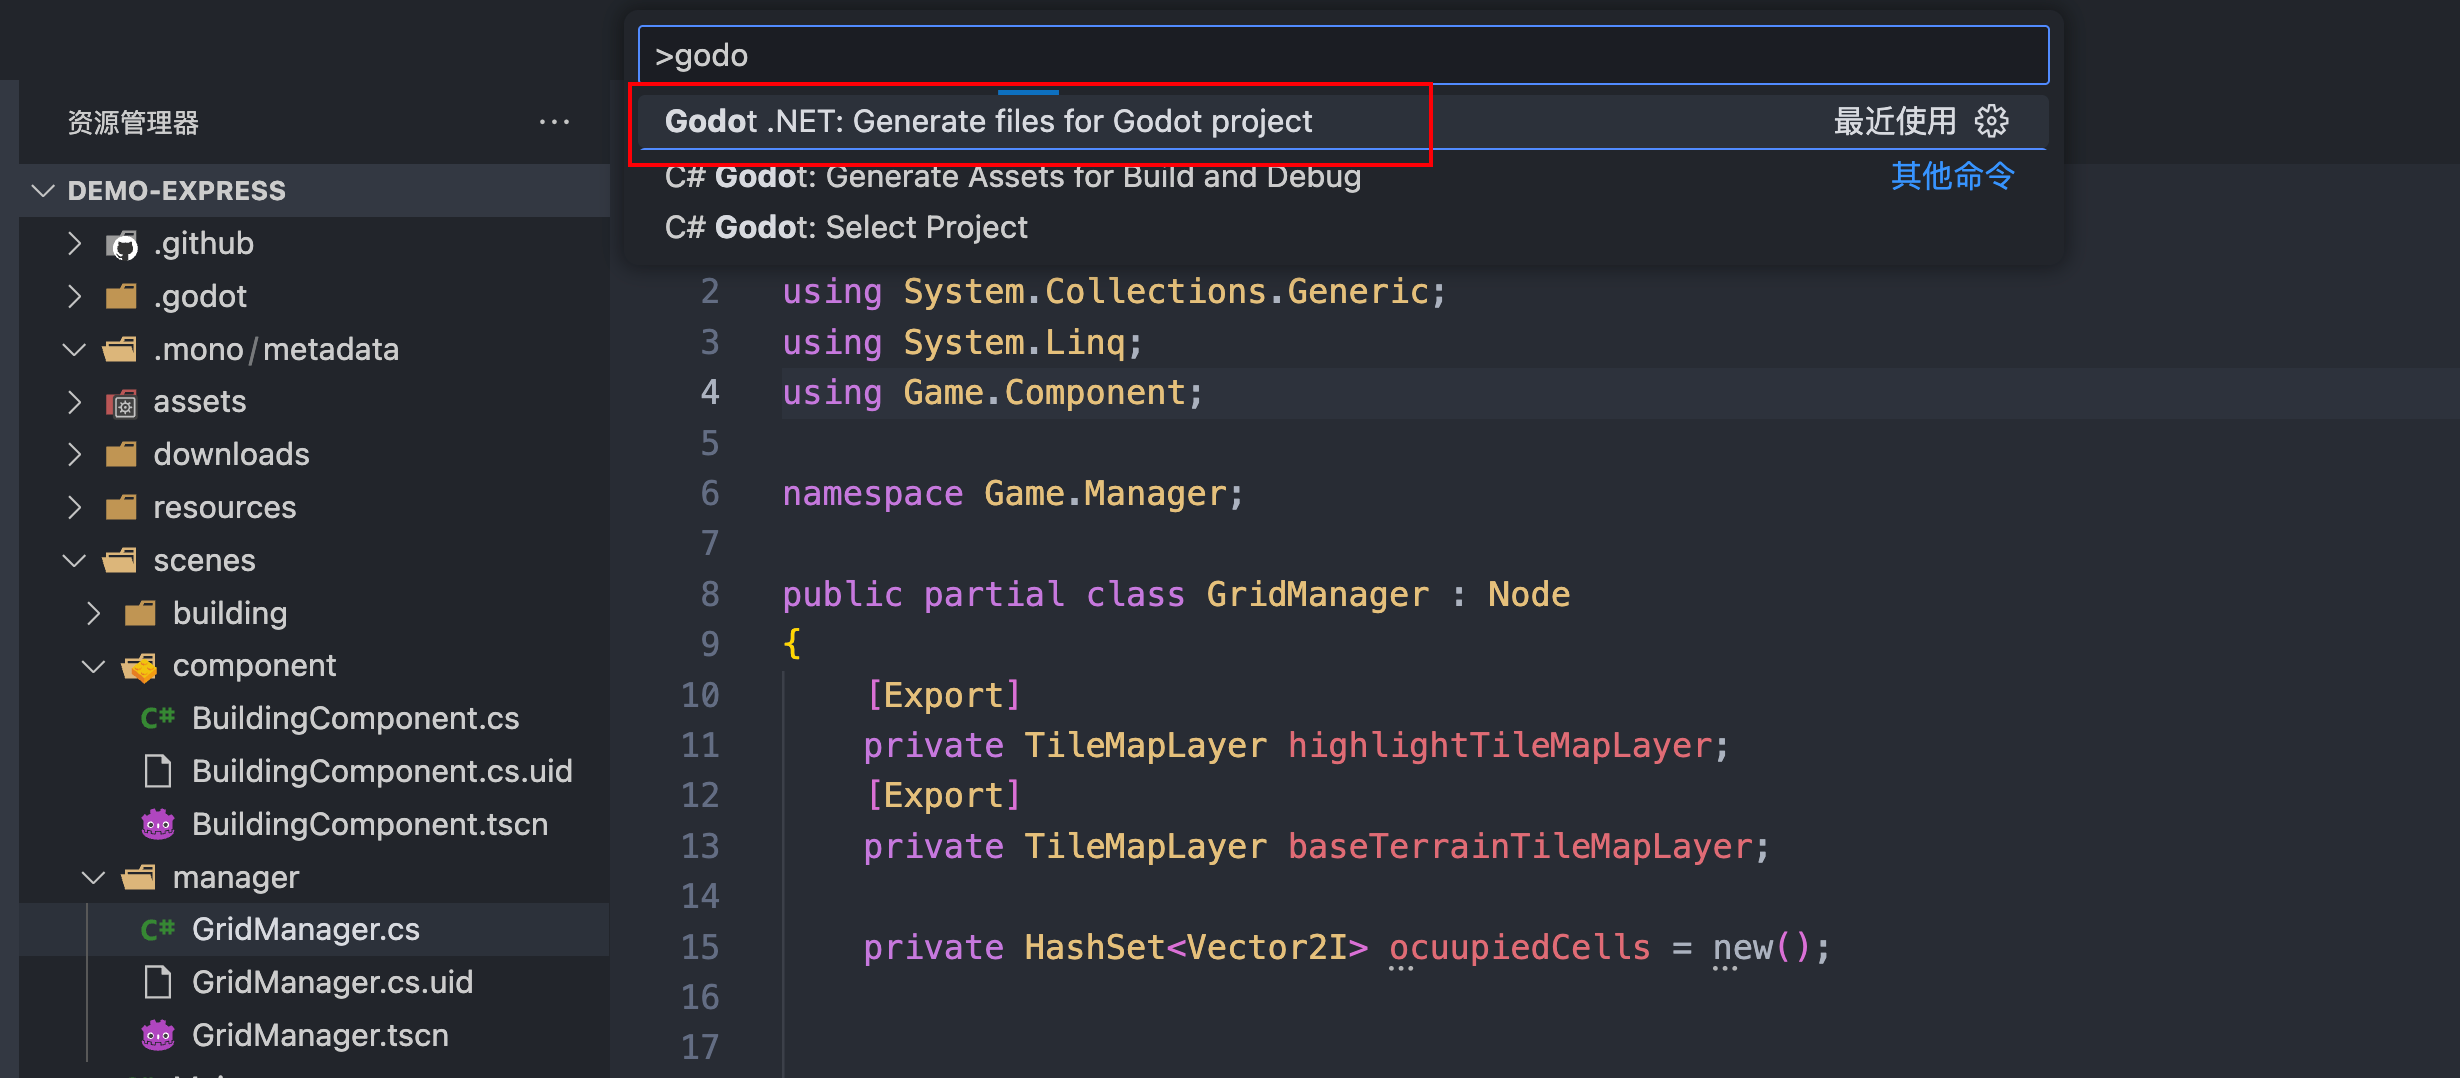This screenshot has width=2460, height=1078.
Task: Click the command palette input field
Action: pos(1342,55)
